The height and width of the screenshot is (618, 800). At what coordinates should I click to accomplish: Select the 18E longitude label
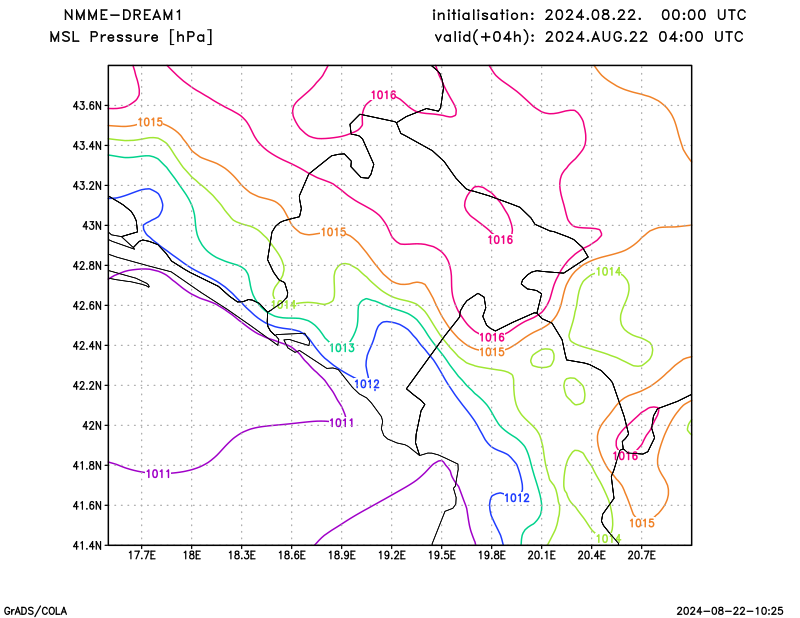point(191,555)
